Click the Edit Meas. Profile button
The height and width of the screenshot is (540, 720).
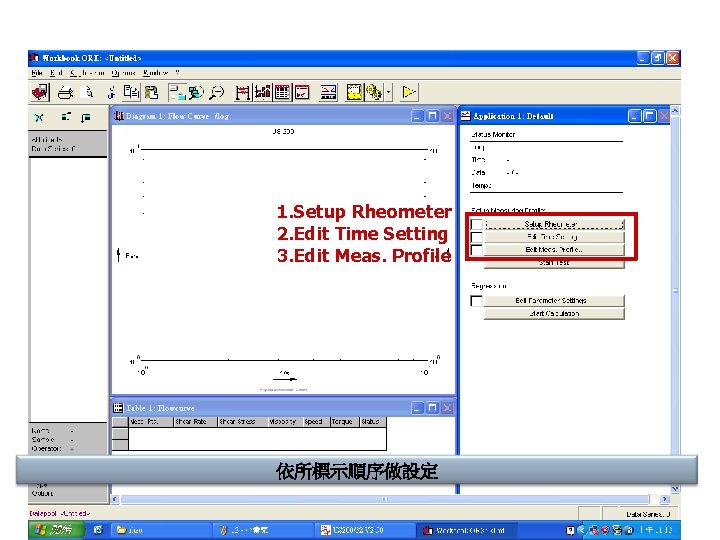(x=554, y=250)
